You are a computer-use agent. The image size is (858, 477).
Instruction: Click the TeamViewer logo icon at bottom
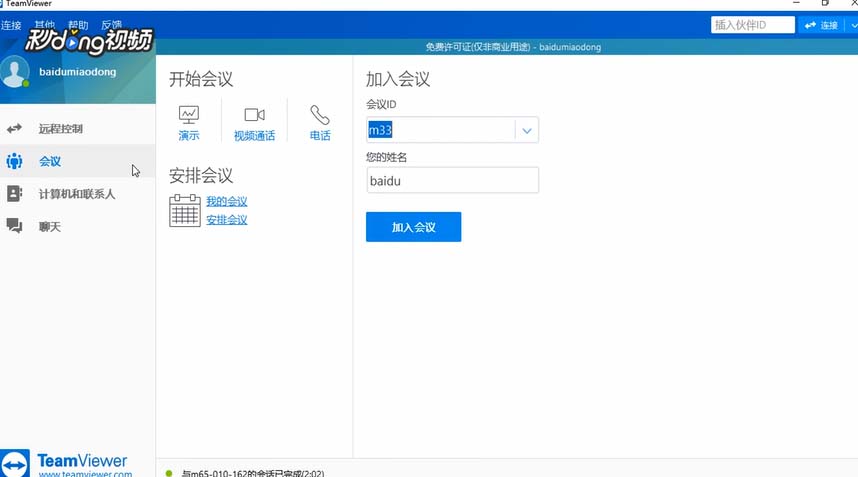(x=15, y=464)
